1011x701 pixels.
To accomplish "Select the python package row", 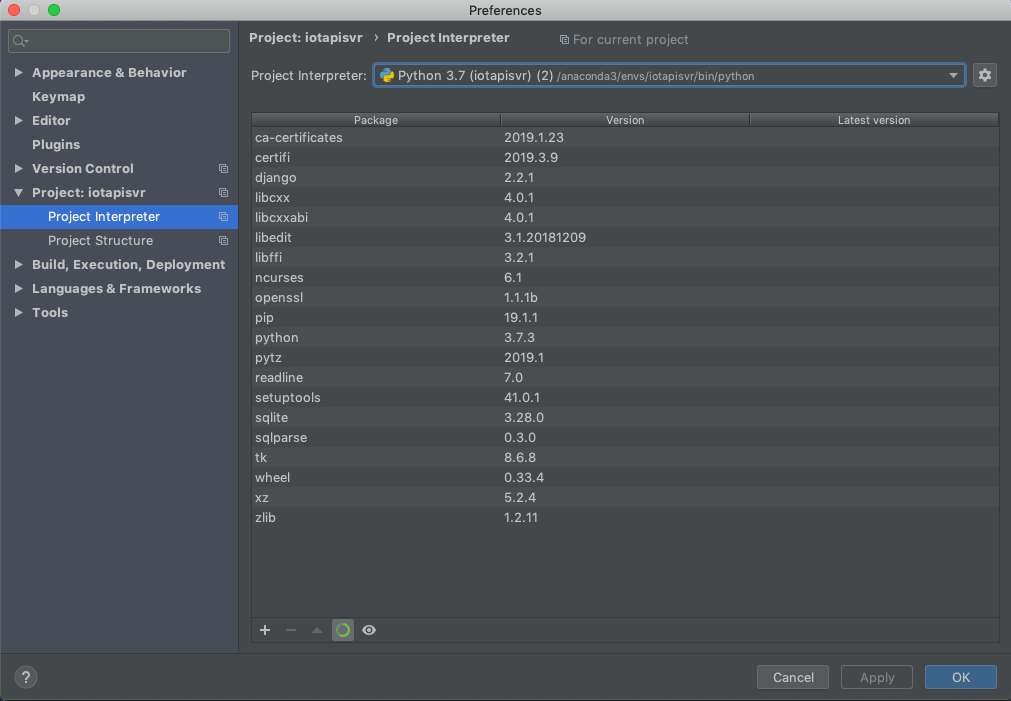I will tap(625, 337).
